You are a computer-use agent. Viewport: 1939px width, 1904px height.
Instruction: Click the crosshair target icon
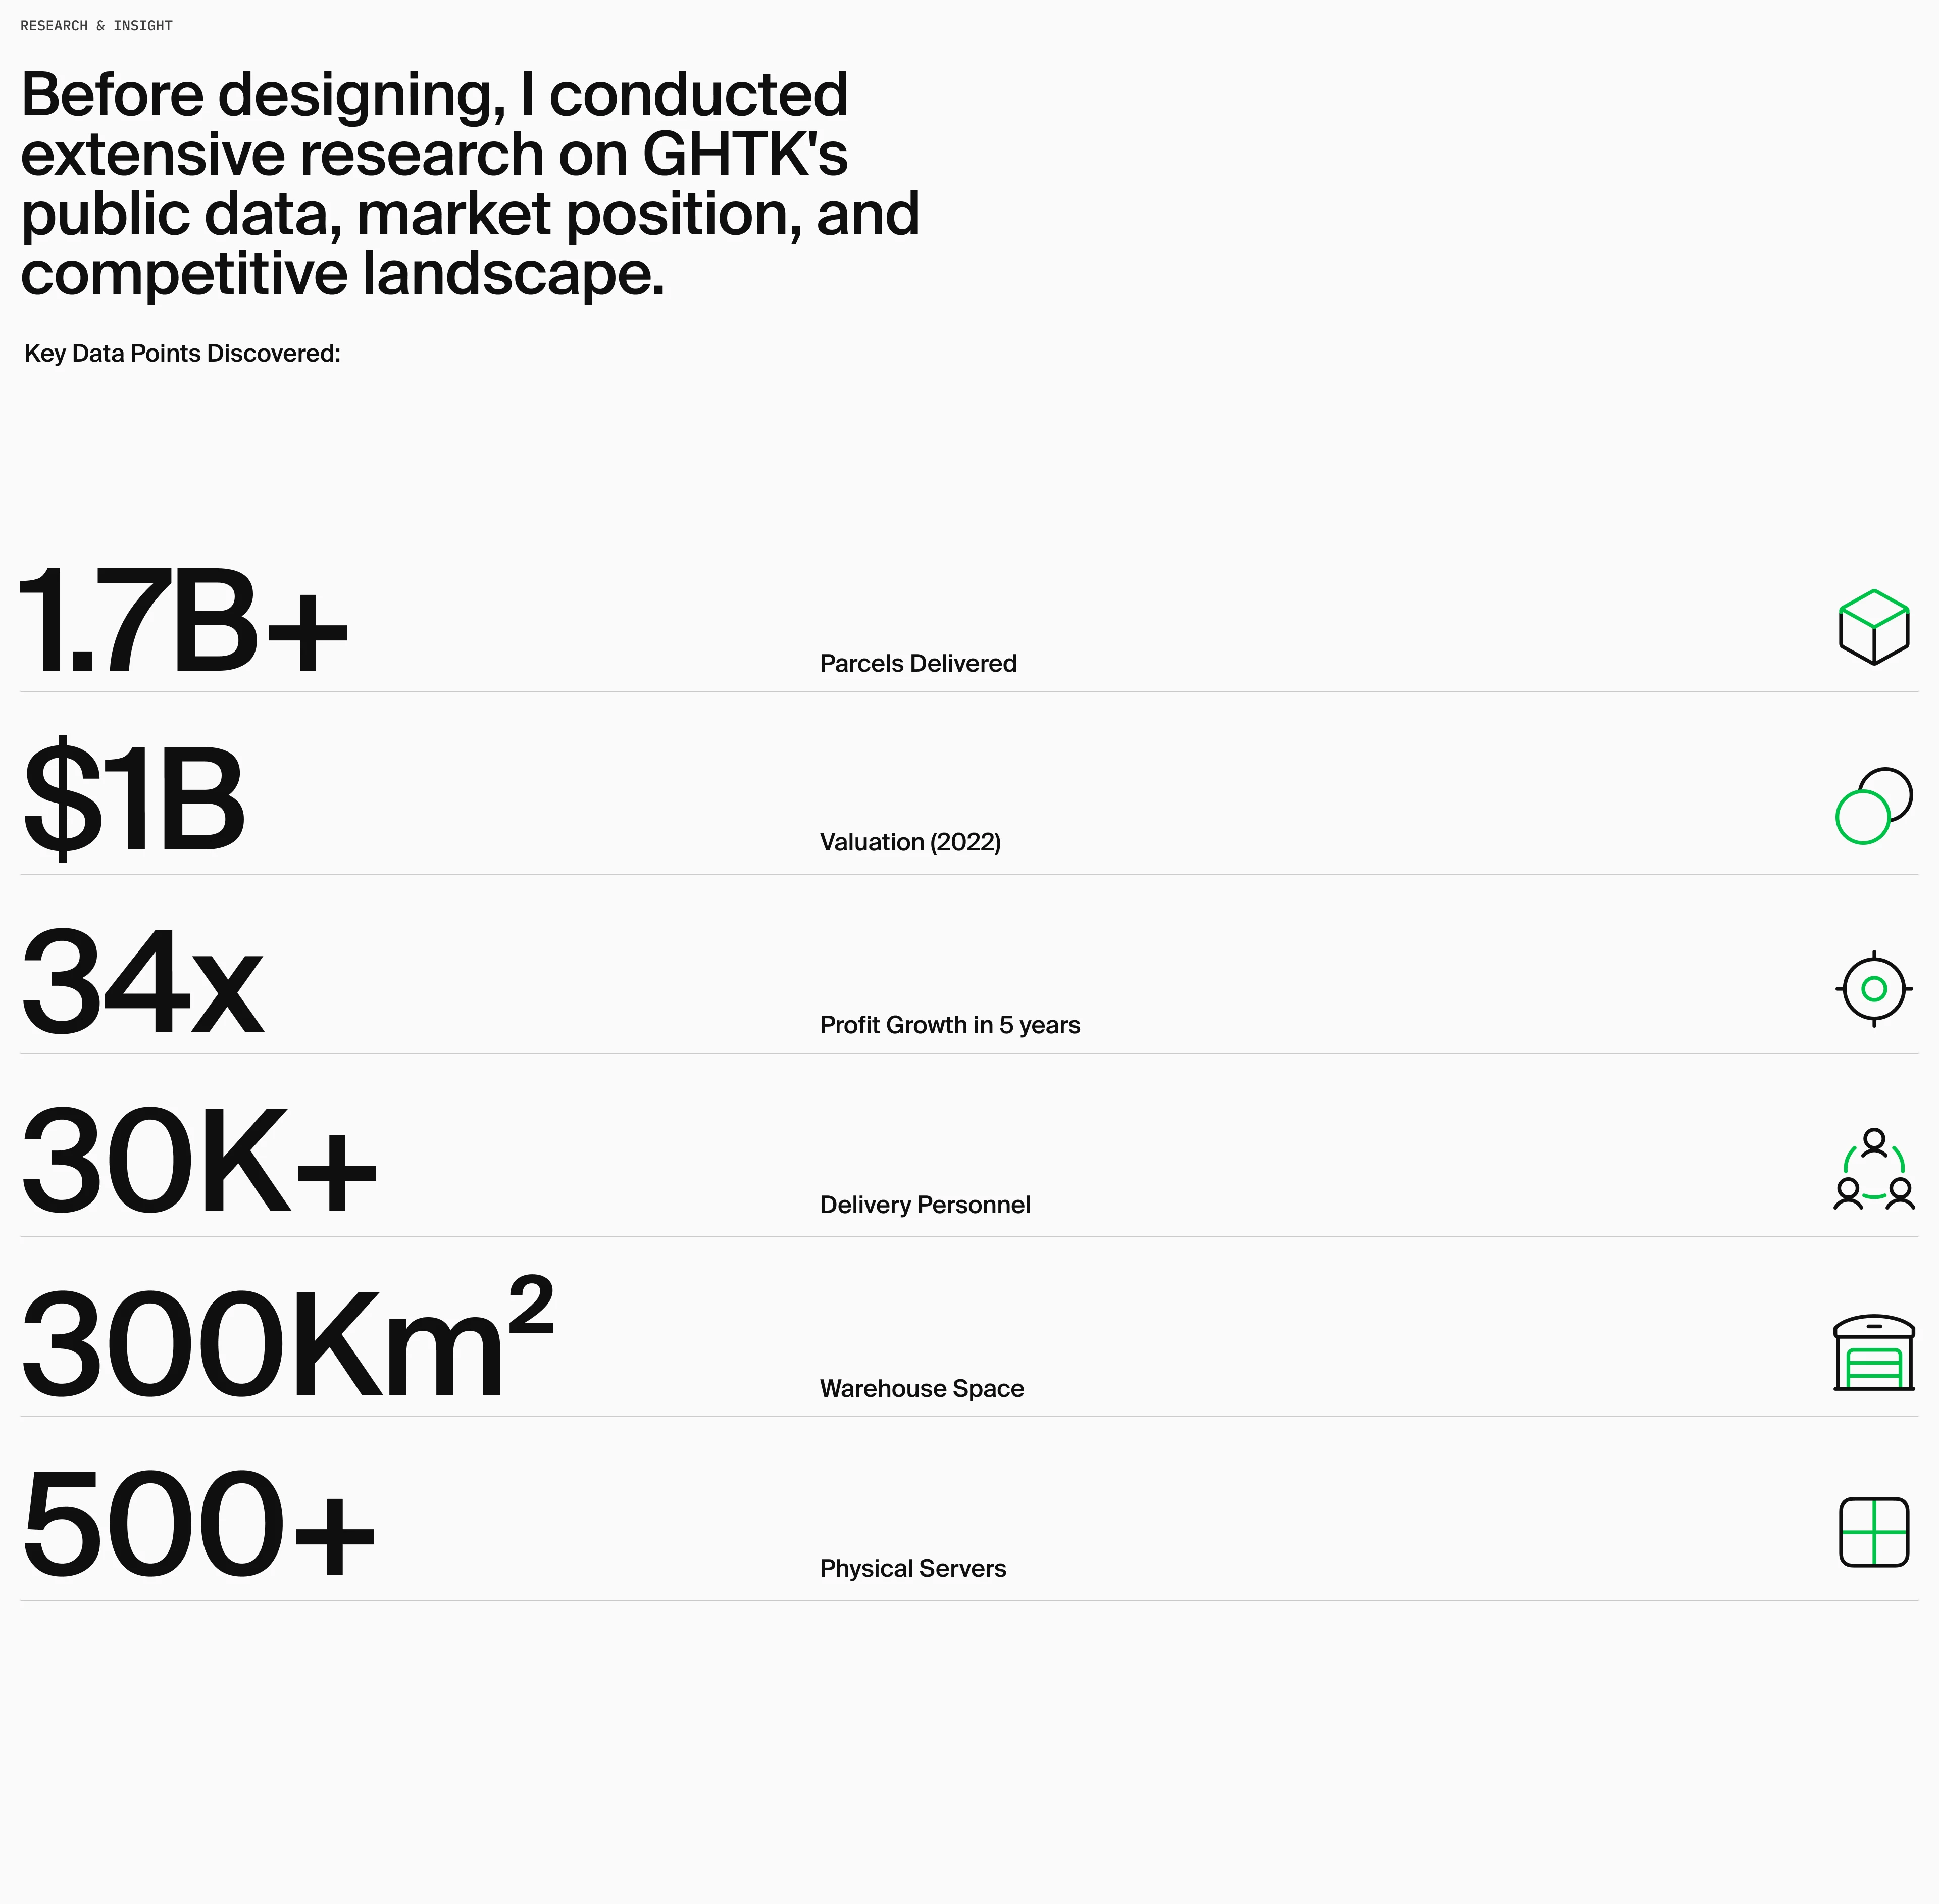[x=1873, y=988]
